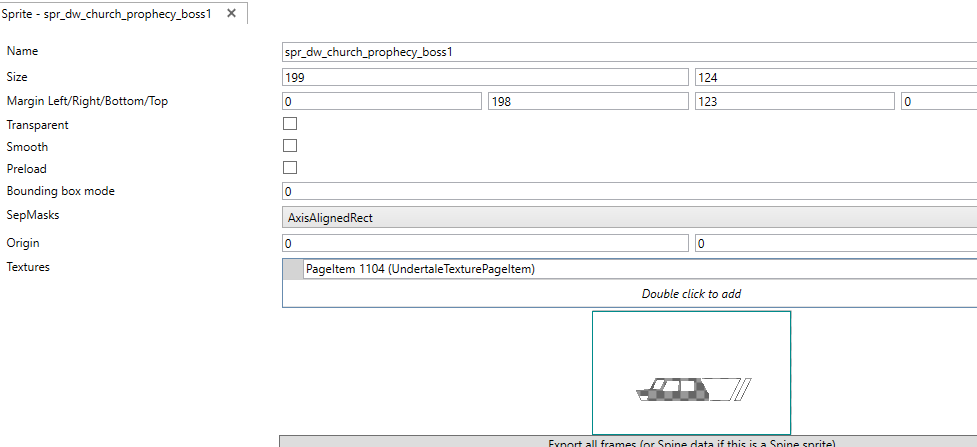977x447 pixels.
Task: Edit the Size height field showing 124
Action: pos(836,77)
